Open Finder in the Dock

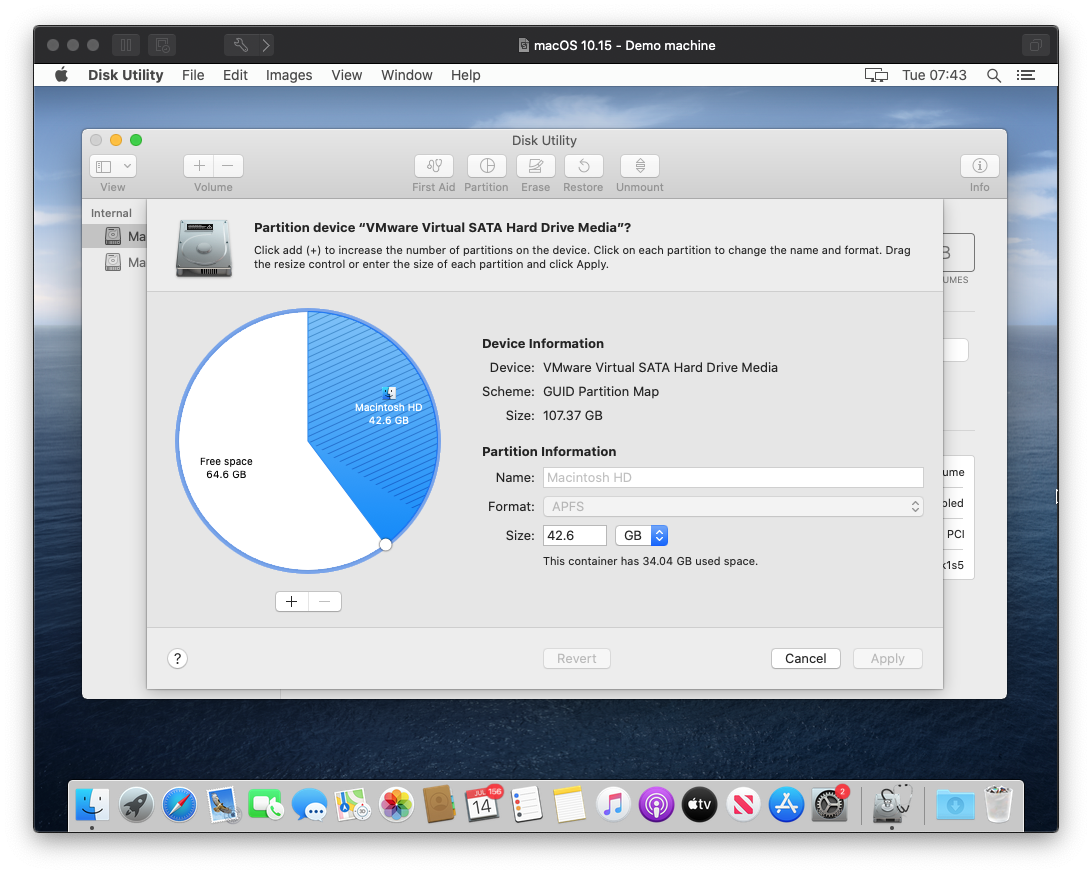coord(92,805)
